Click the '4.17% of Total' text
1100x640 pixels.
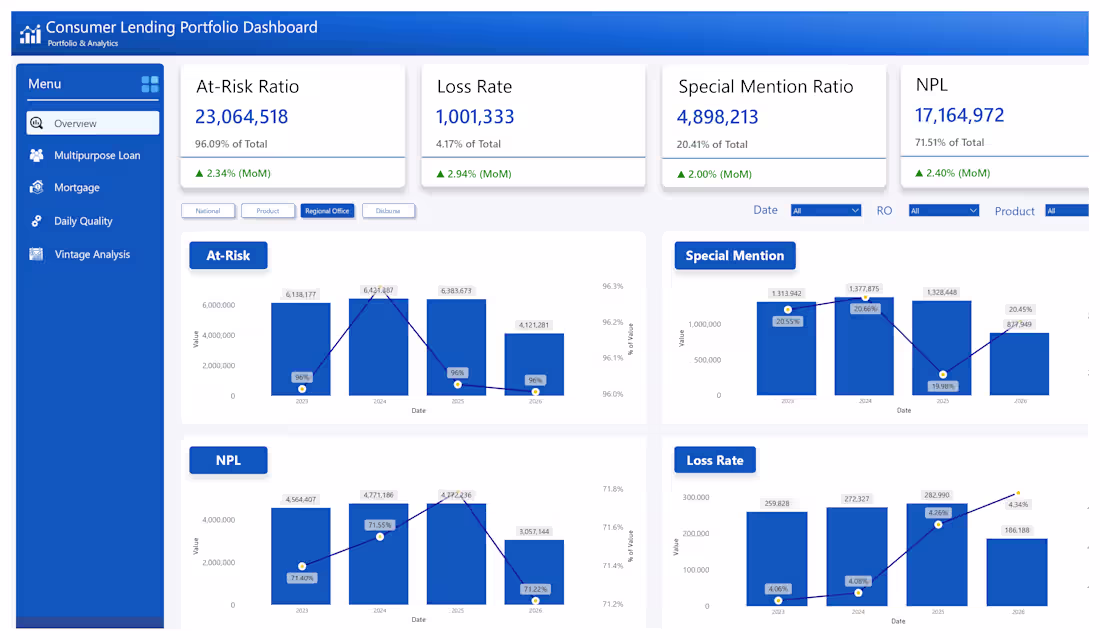pyautogui.click(x=468, y=144)
